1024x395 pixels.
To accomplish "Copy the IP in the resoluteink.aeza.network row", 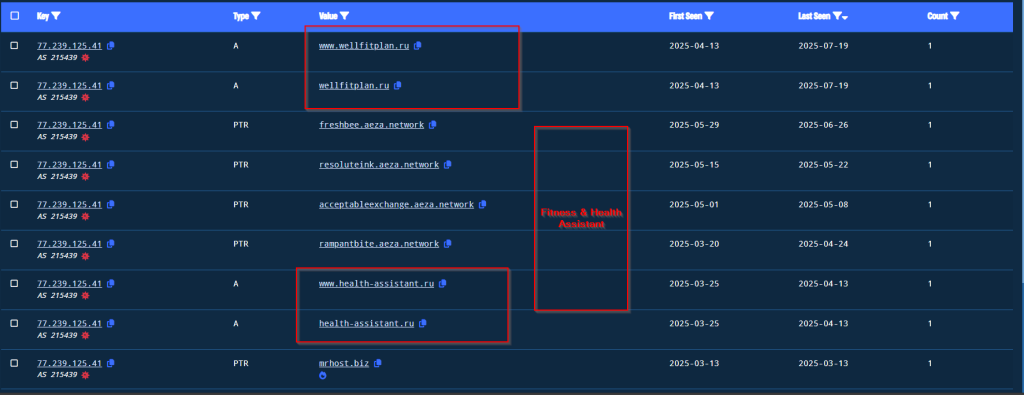I will pyautogui.click(x=110, y=165).
